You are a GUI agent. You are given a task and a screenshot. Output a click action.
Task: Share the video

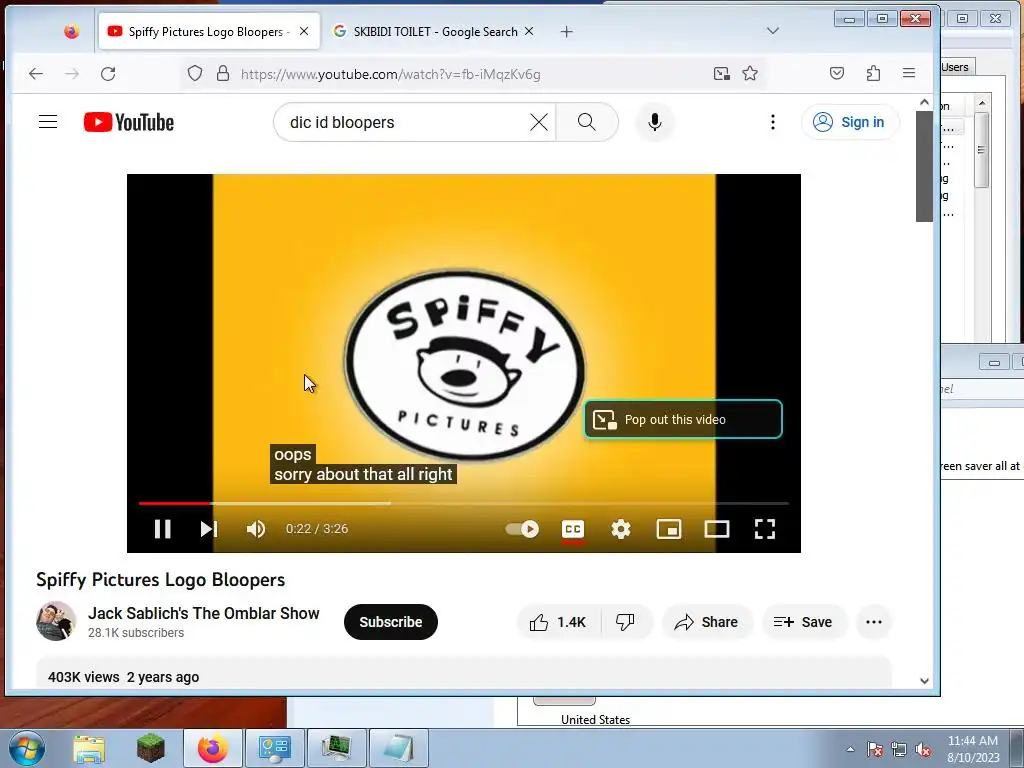point(707,622)
